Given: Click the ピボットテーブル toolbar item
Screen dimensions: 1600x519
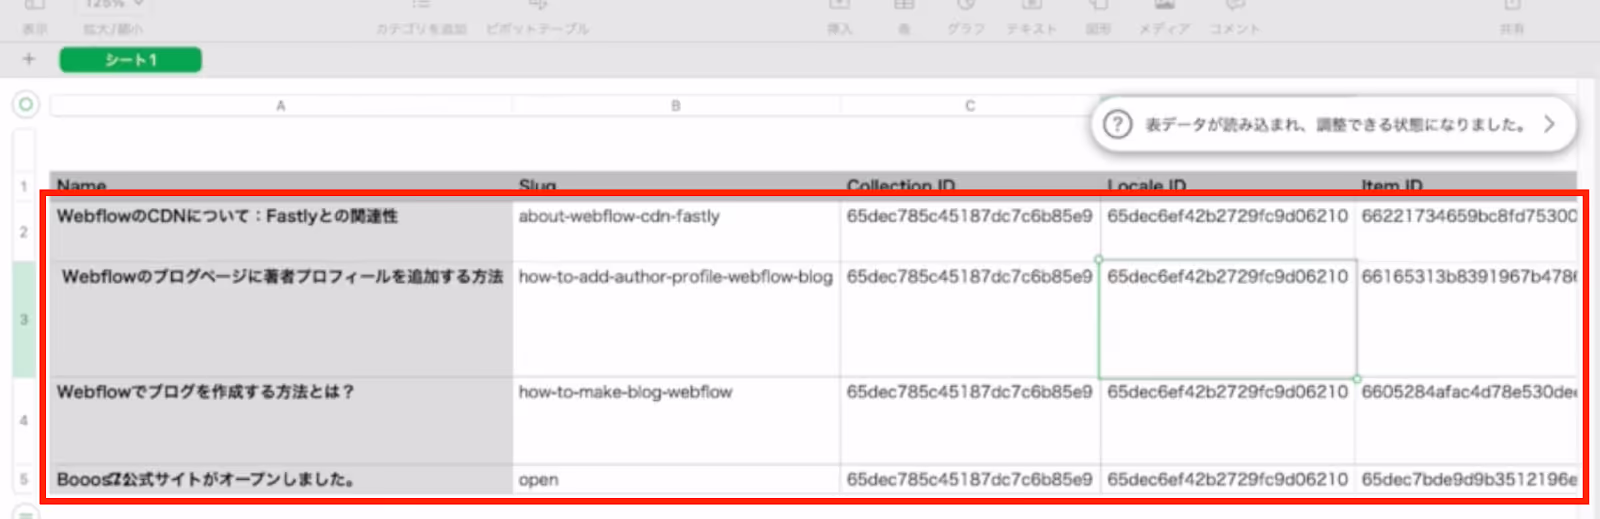Looking at the screenshot, I should (x=537, y=18).
